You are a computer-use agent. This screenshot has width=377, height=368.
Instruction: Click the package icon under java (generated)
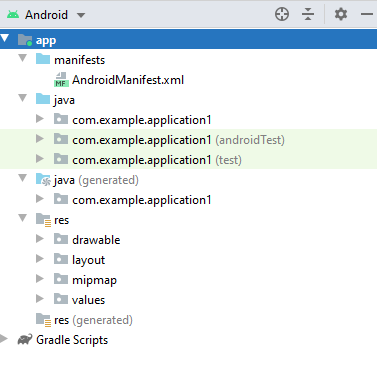point(61,199)
